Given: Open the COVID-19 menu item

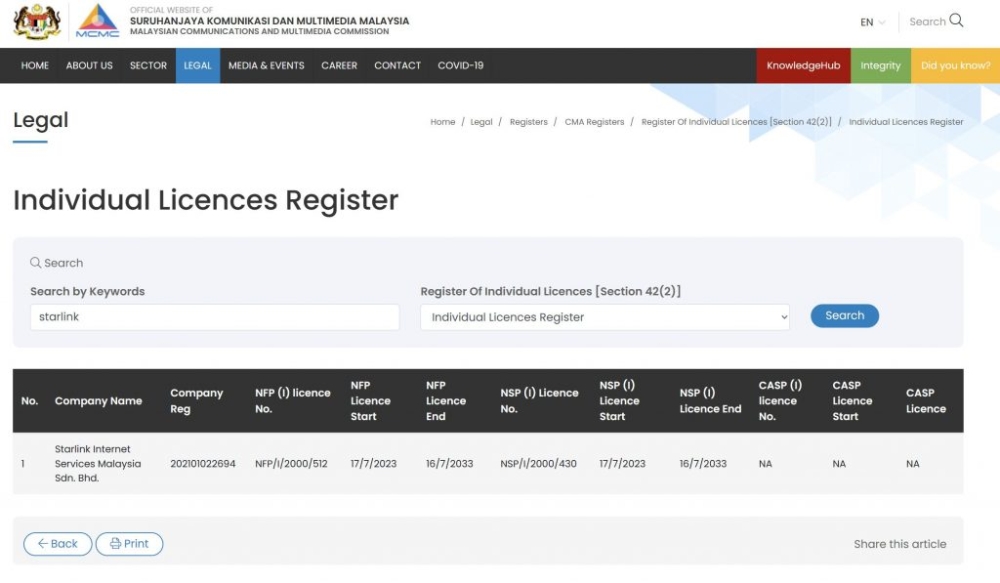Looking at the screenshot, I should pyautogui.click(x=460, y=66).
